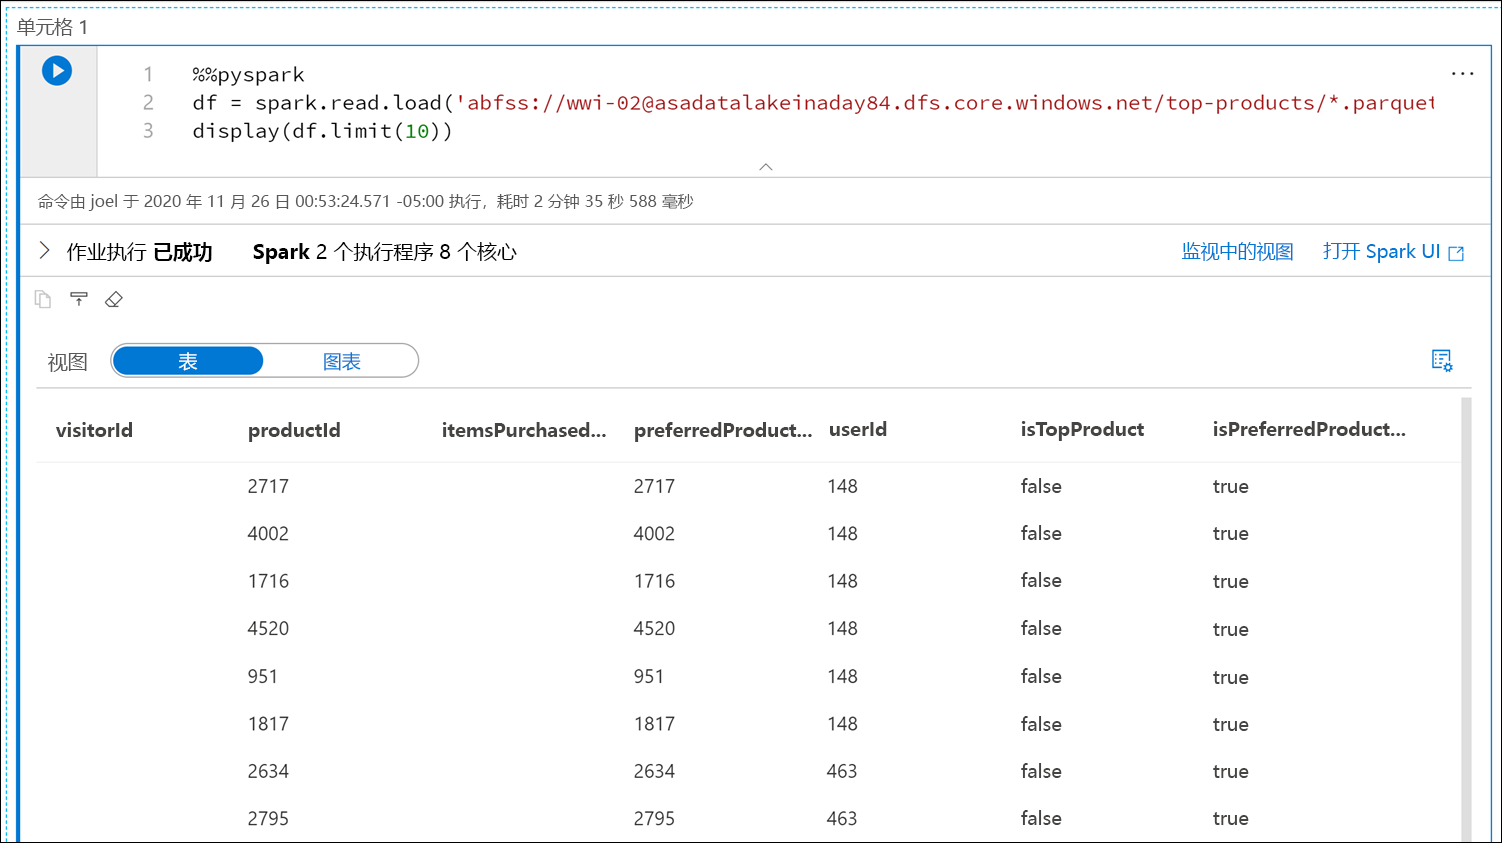Click the table vertical scrollbar
Viewport: 1502px width, 843px height.
click(x=1466, y=619)
